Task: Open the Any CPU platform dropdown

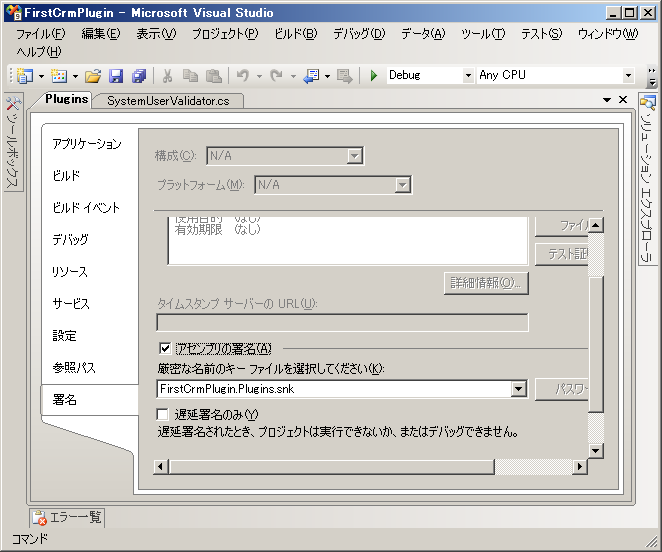Action: [x=627, y=75]
